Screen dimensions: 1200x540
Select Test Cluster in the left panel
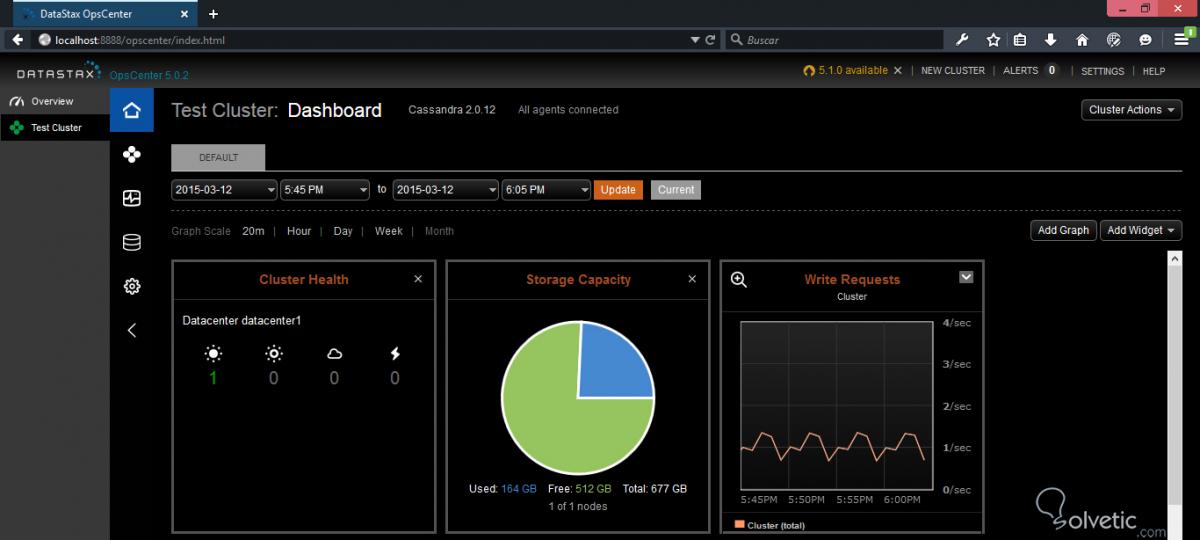pyautogui.click(x=55, y=128)
